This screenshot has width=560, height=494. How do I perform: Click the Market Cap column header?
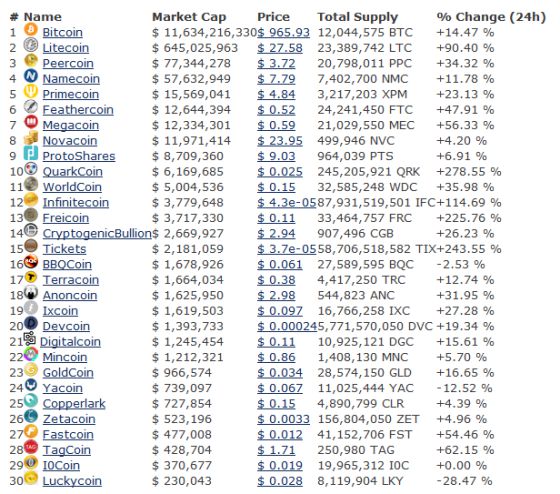pyautogui.click(x=189, y=17)
